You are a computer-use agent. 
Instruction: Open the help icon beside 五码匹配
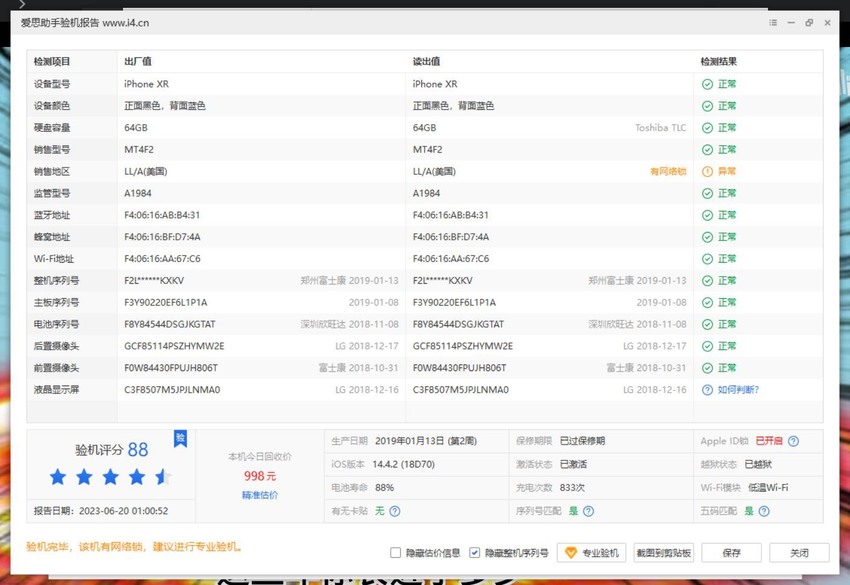point(764,511)
